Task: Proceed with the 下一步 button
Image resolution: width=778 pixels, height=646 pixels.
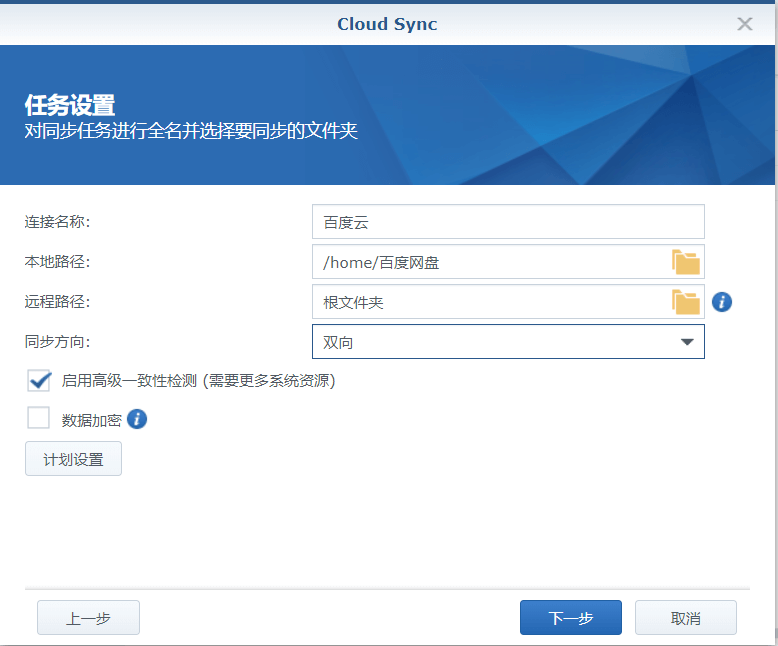Action: tap(571, 618)
